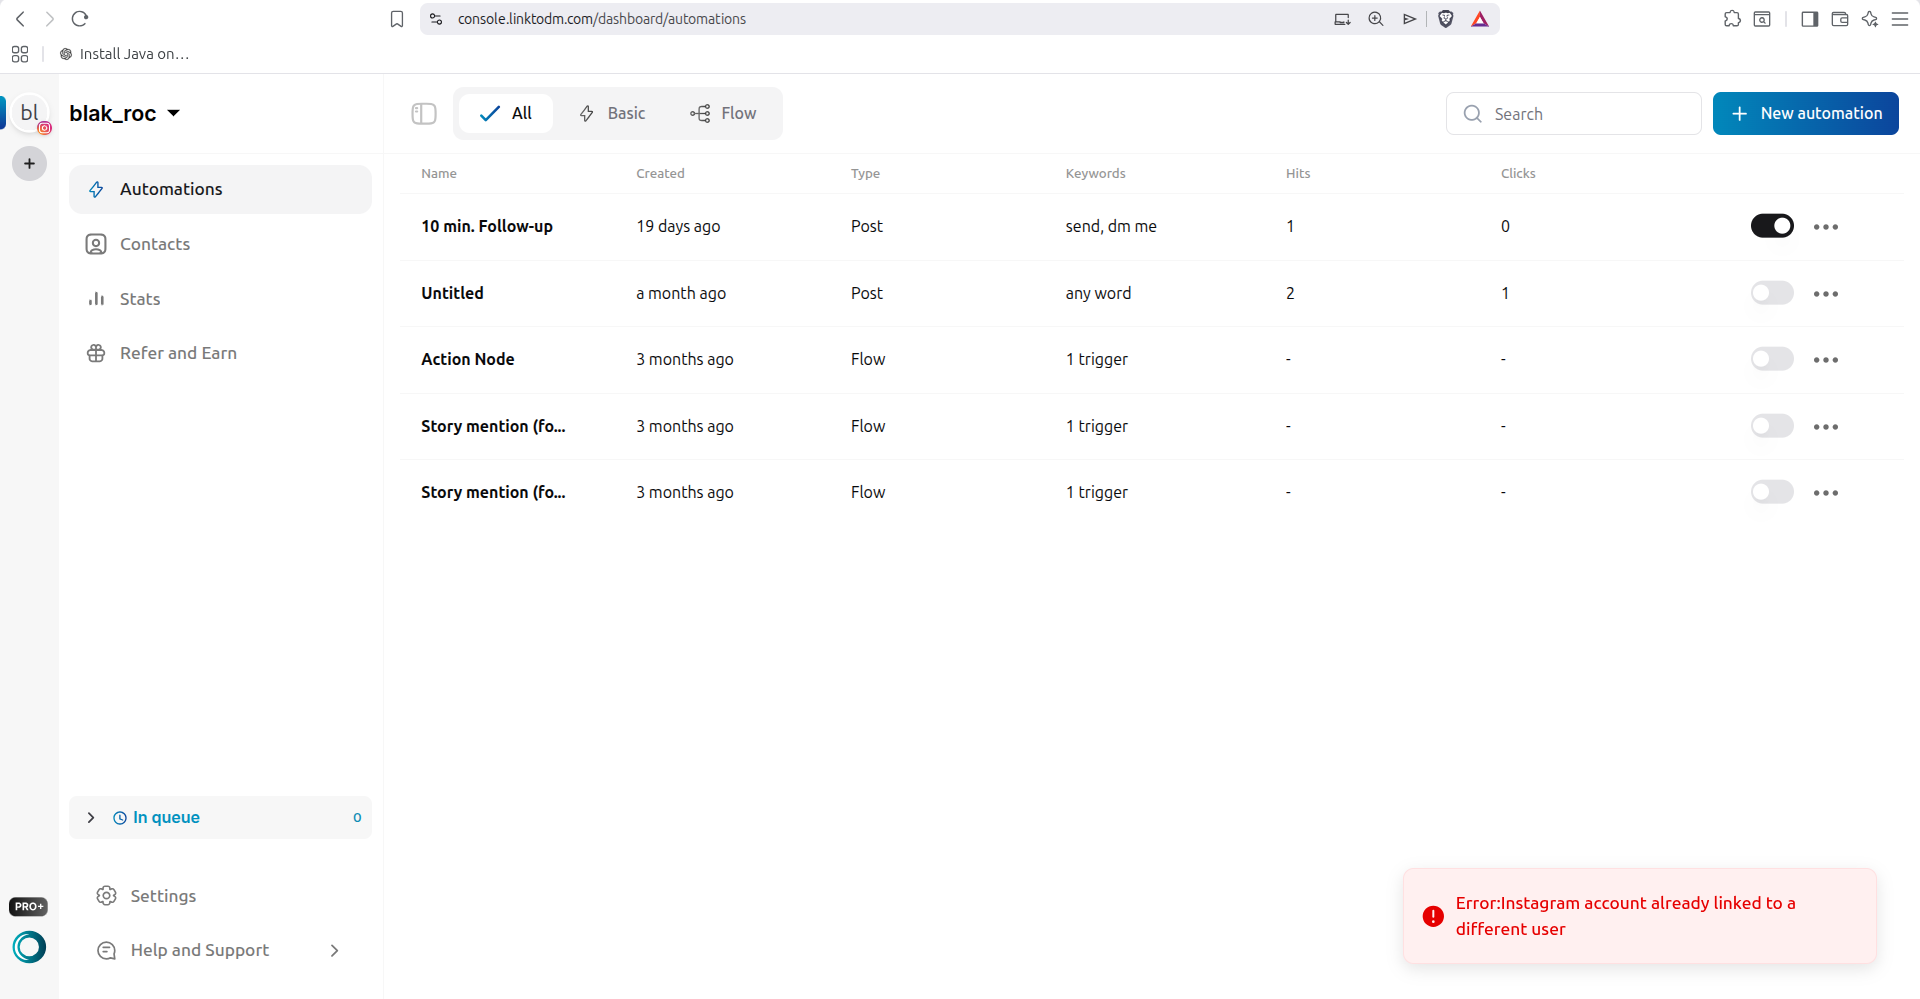The image size is (1920, 999).
Task: Expand the In queue section chevron
Action: pos(91,818)
